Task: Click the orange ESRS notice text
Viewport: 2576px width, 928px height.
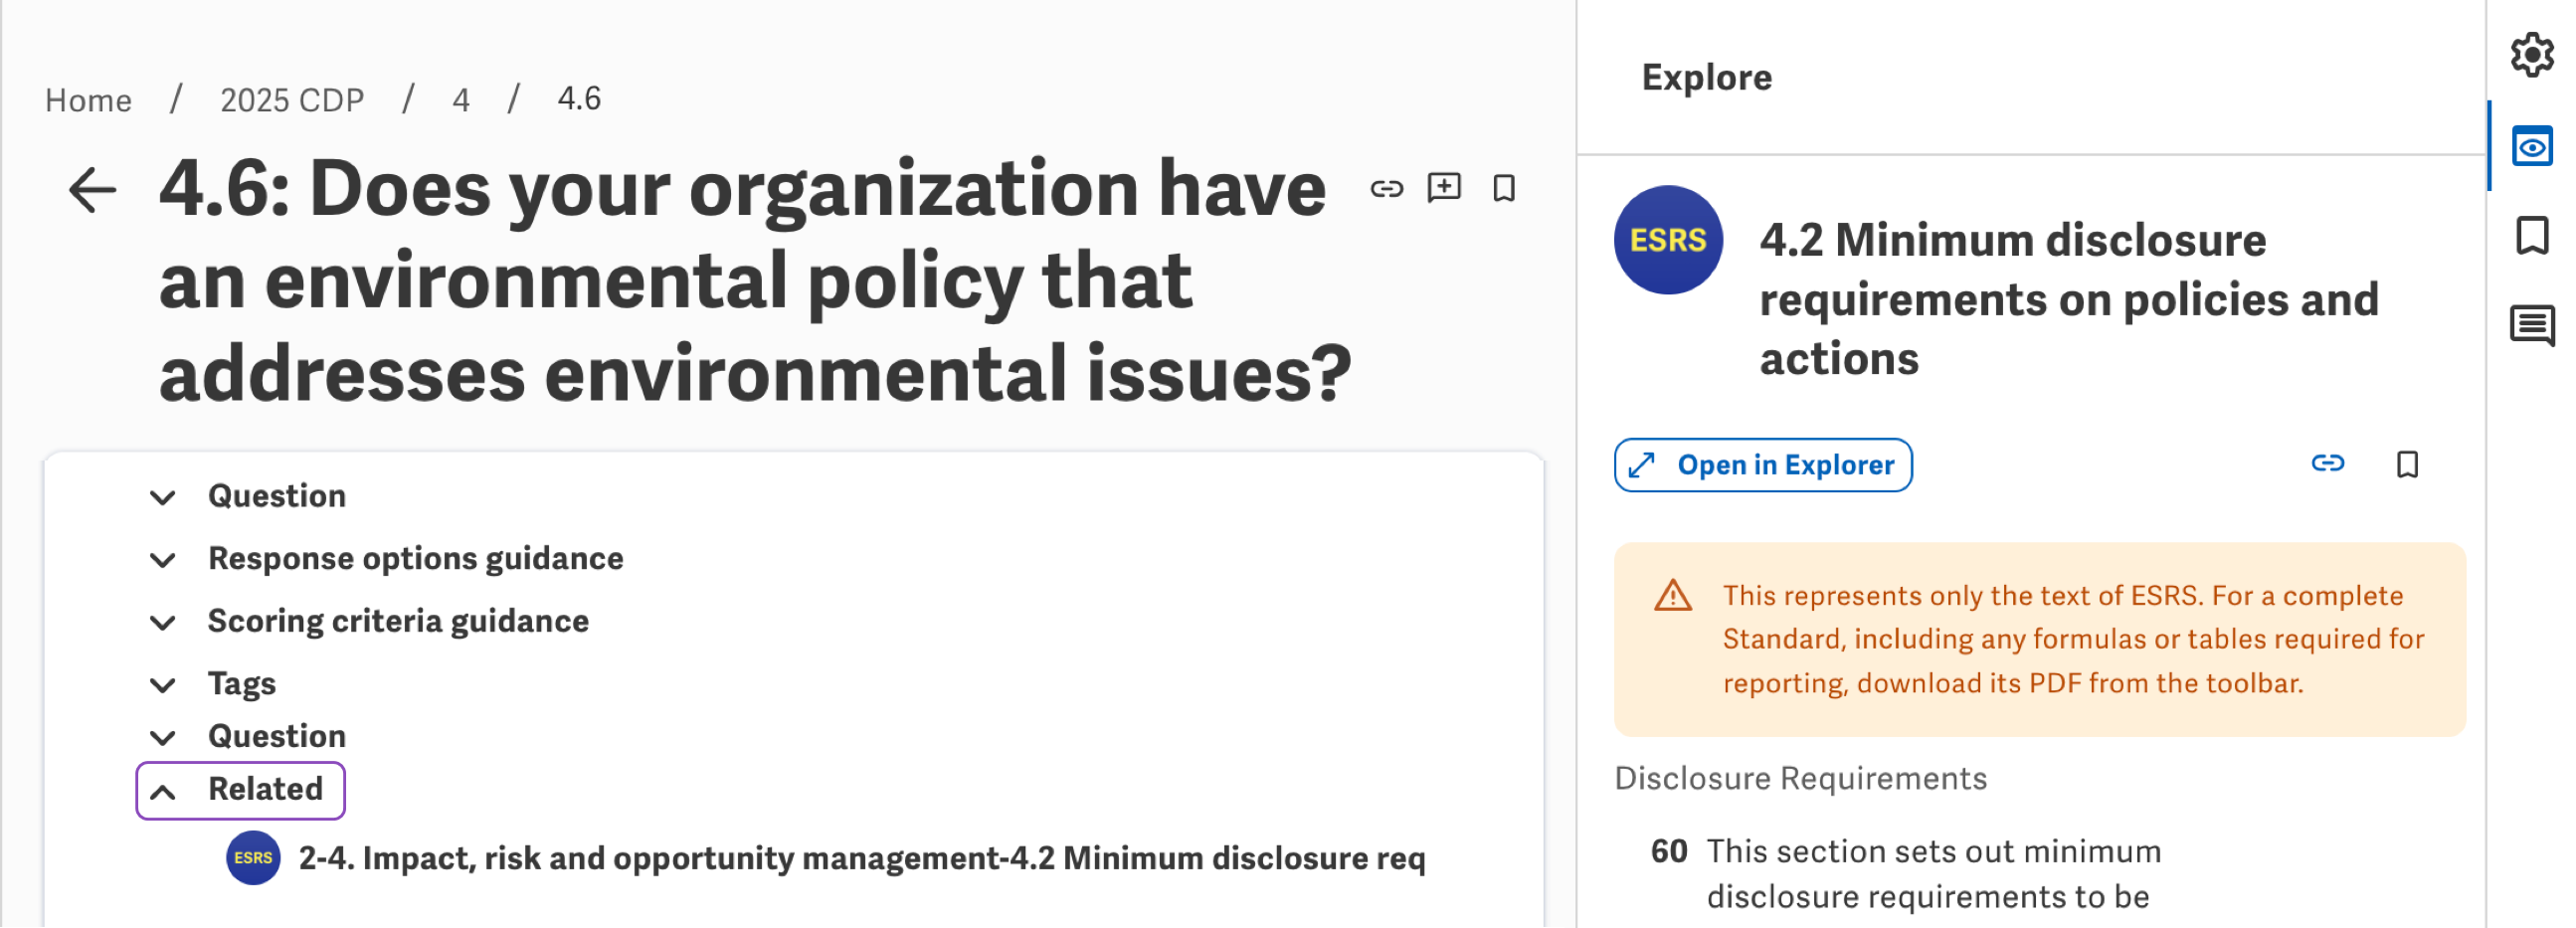Action: [2072, 640]
